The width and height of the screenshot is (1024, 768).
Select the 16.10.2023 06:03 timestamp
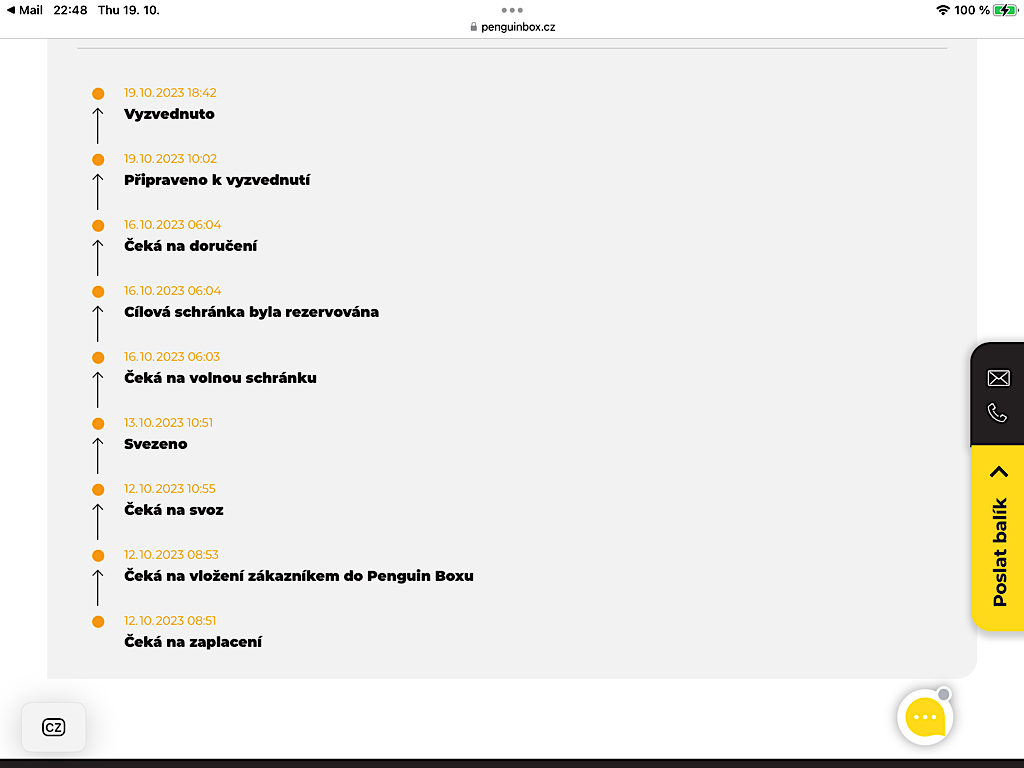pos(172,357)
